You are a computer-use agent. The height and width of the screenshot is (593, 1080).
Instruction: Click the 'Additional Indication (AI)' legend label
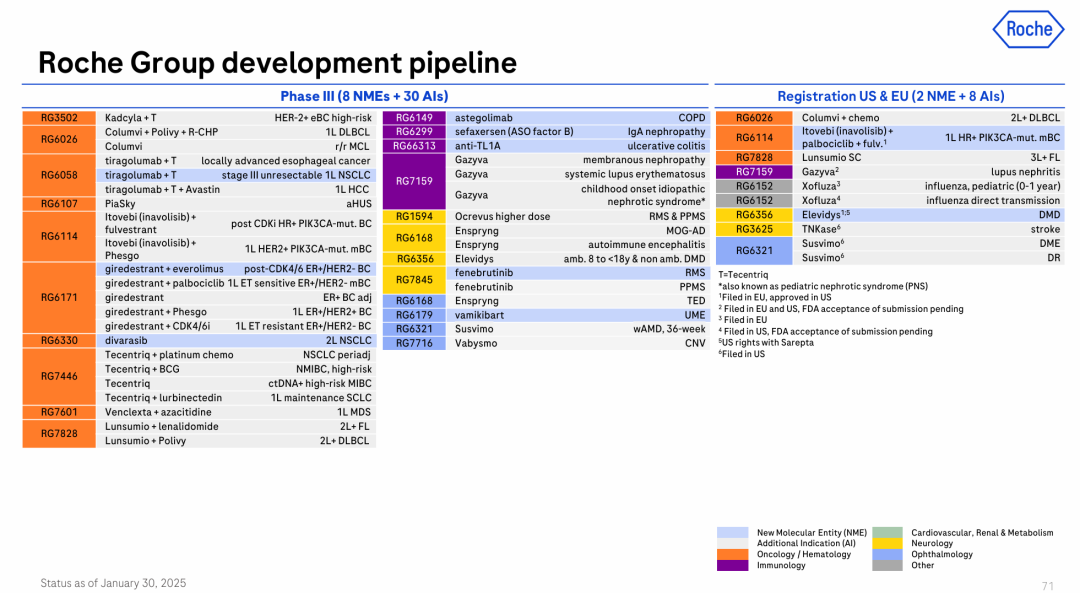coord(806,543)
